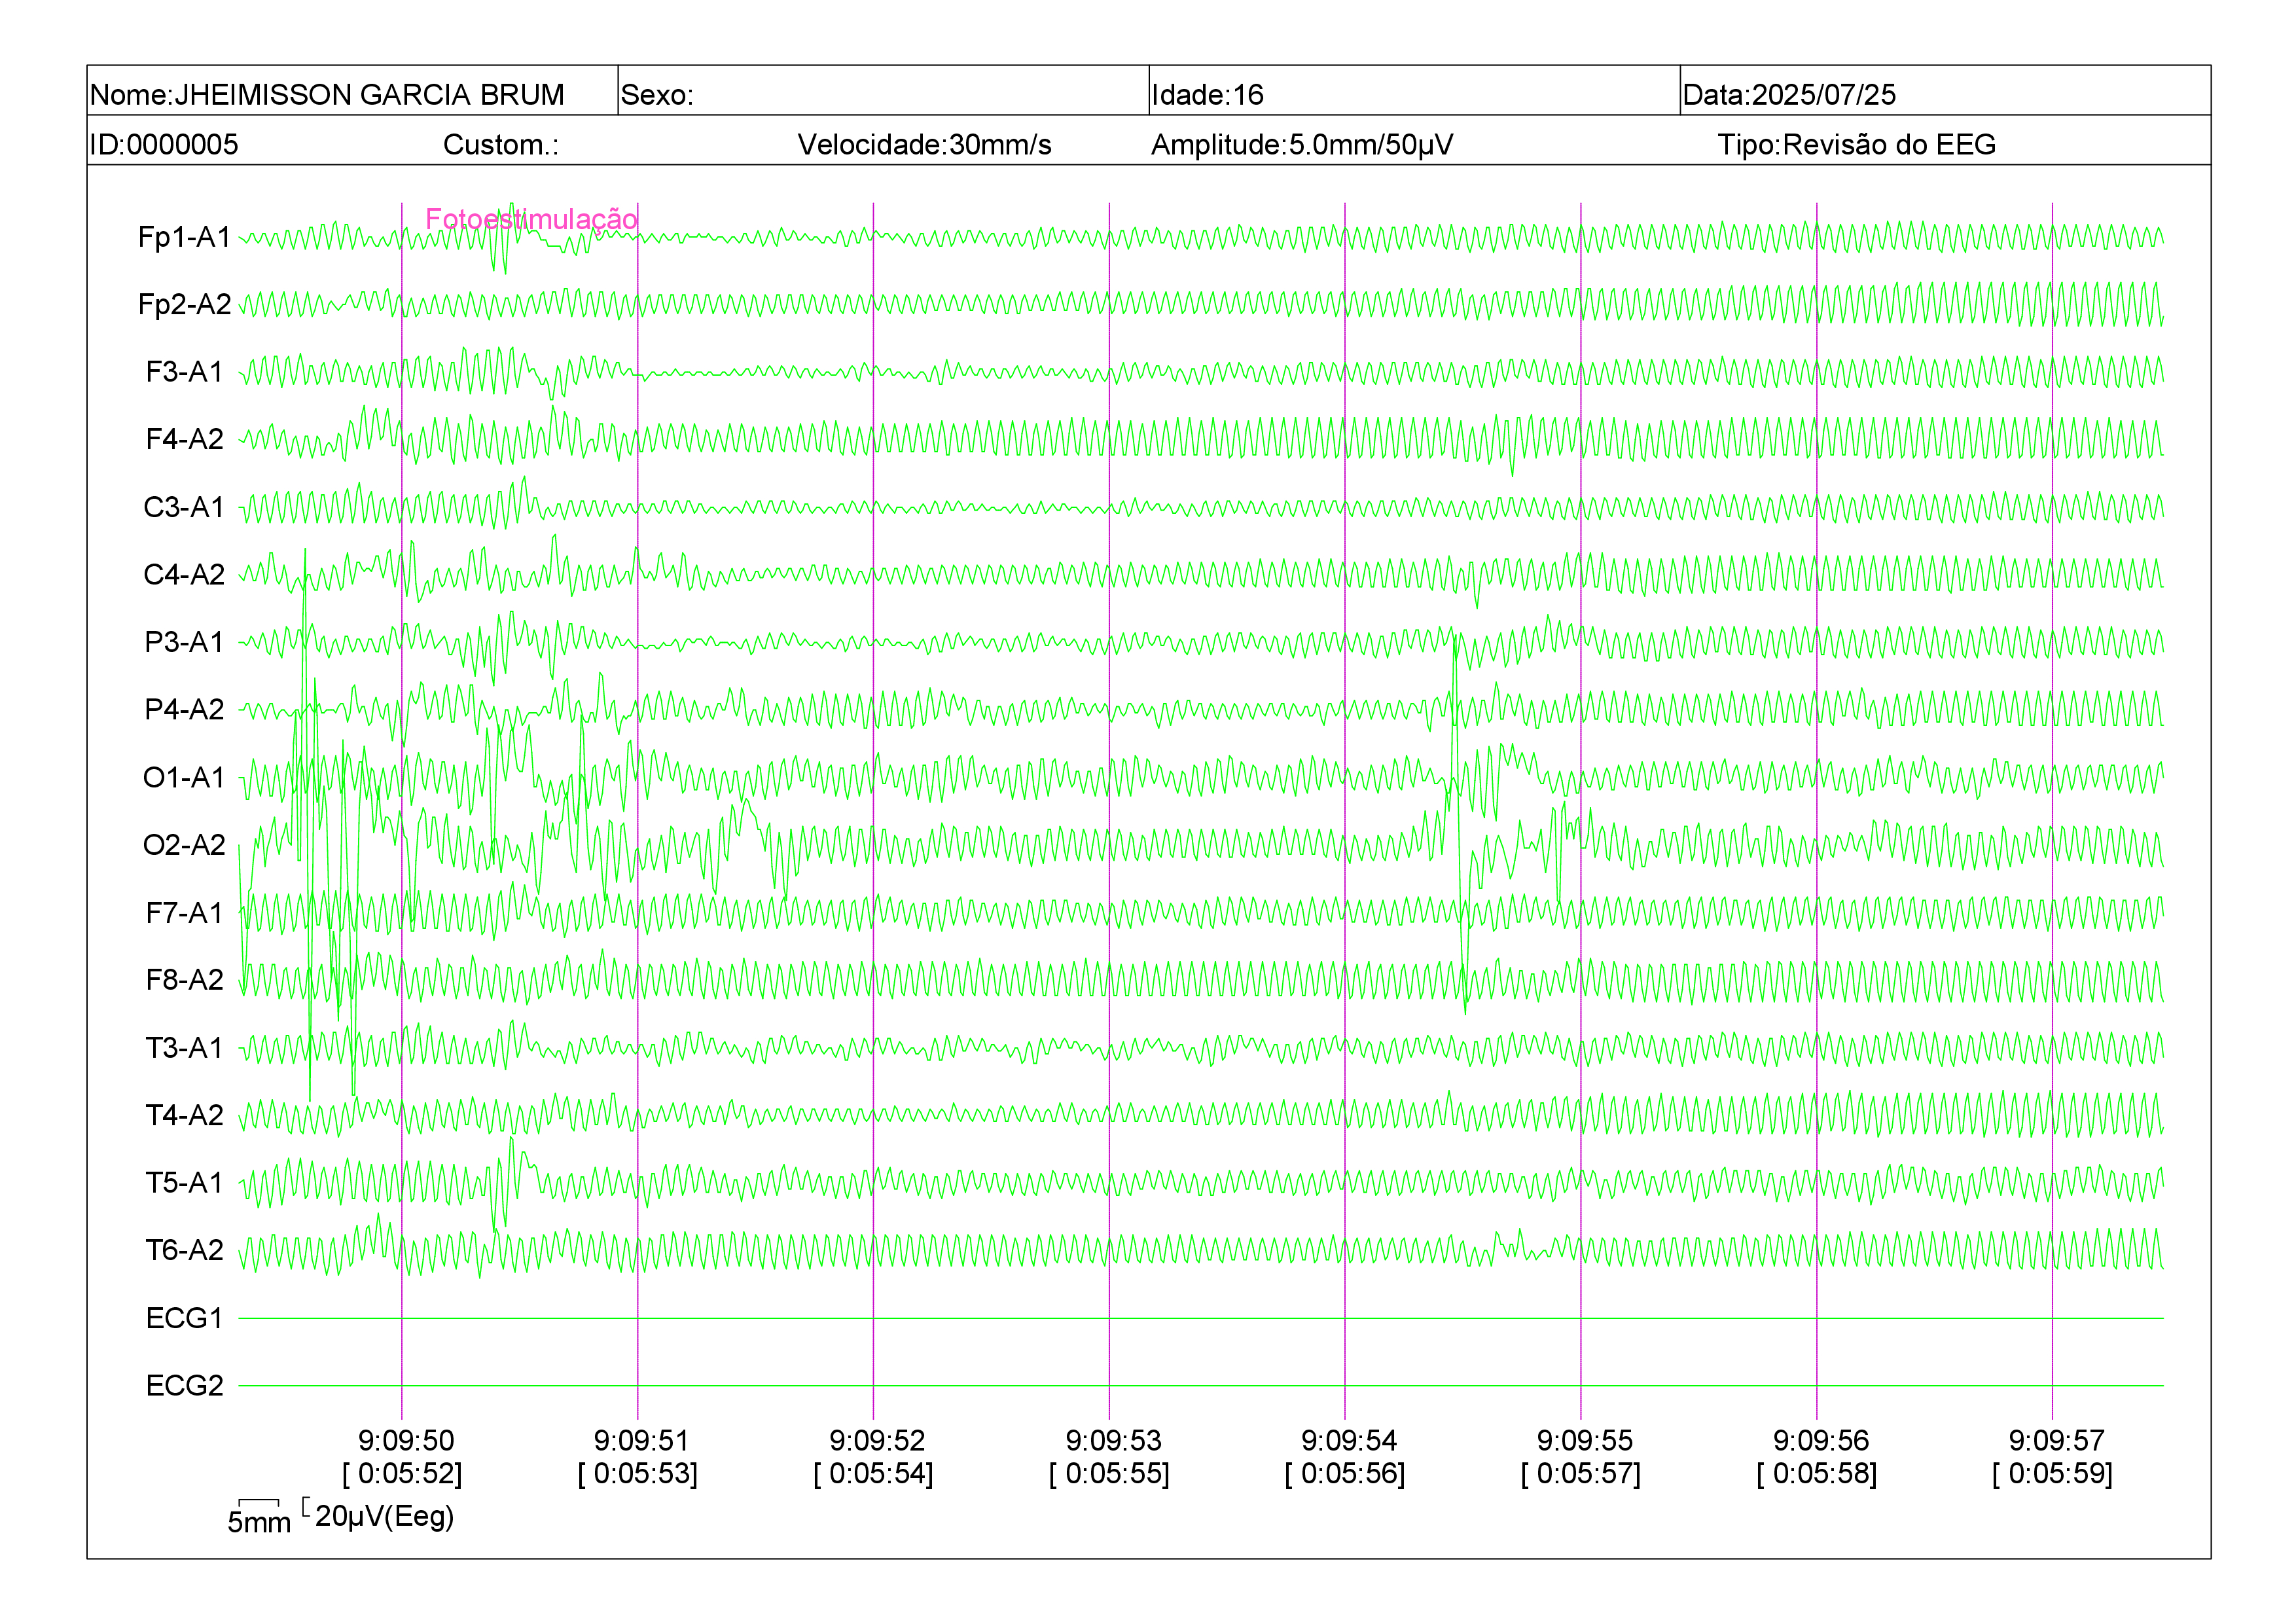Select the C3-A1 channel label
2296x1624 pixels.
(184, 507)
